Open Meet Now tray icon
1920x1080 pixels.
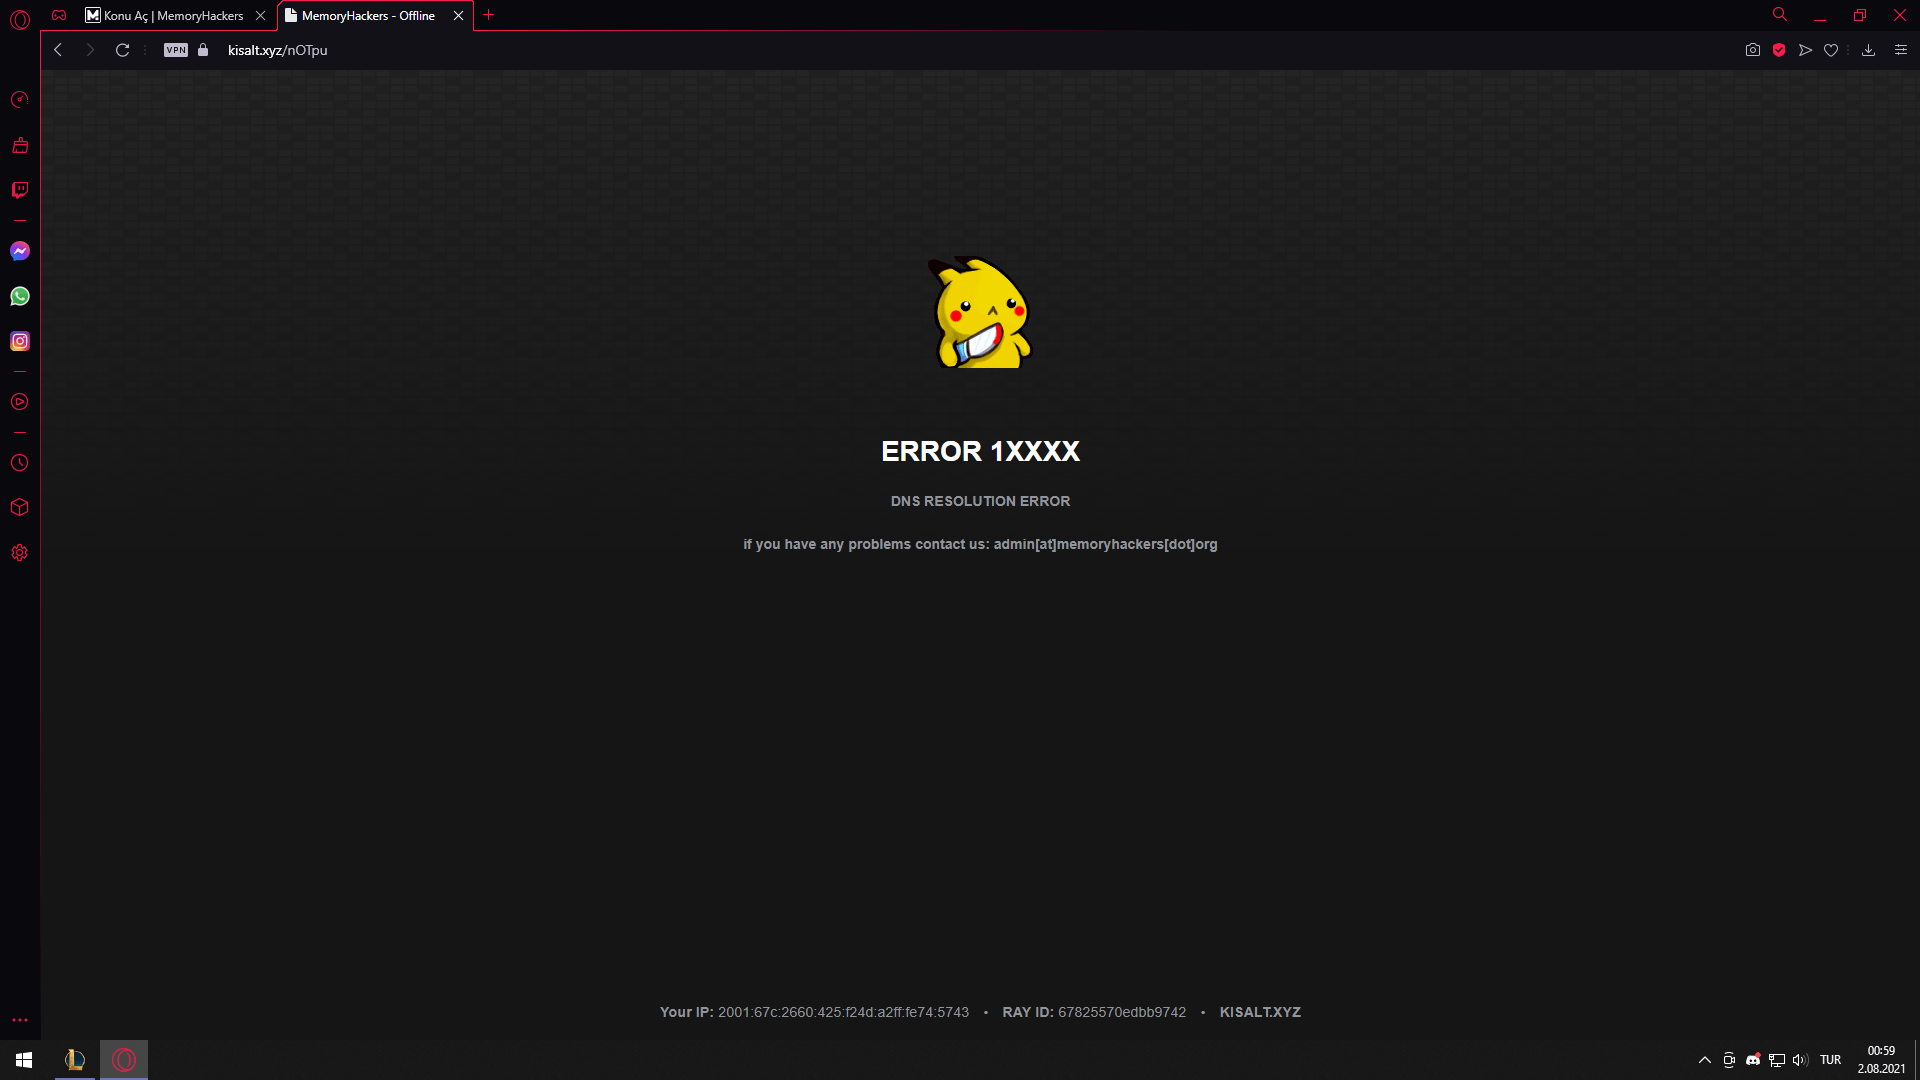pos(1729,1060)
